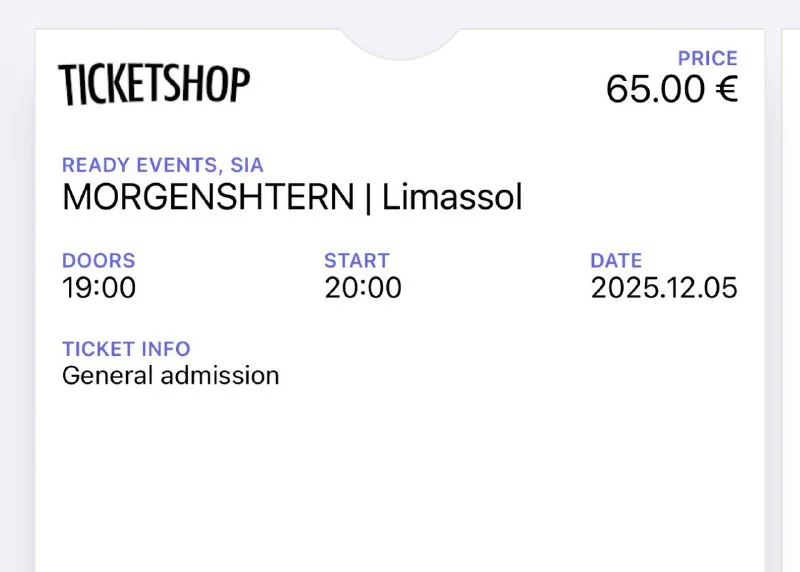Click the pipe separator in event title
This screenshot has width=800, height=572.
tap(367, 197)
